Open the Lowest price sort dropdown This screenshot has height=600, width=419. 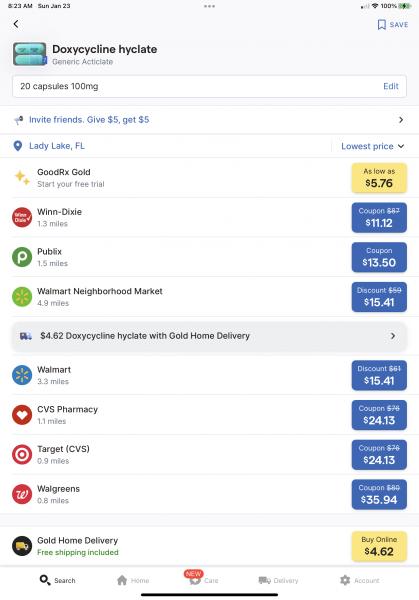373,146
